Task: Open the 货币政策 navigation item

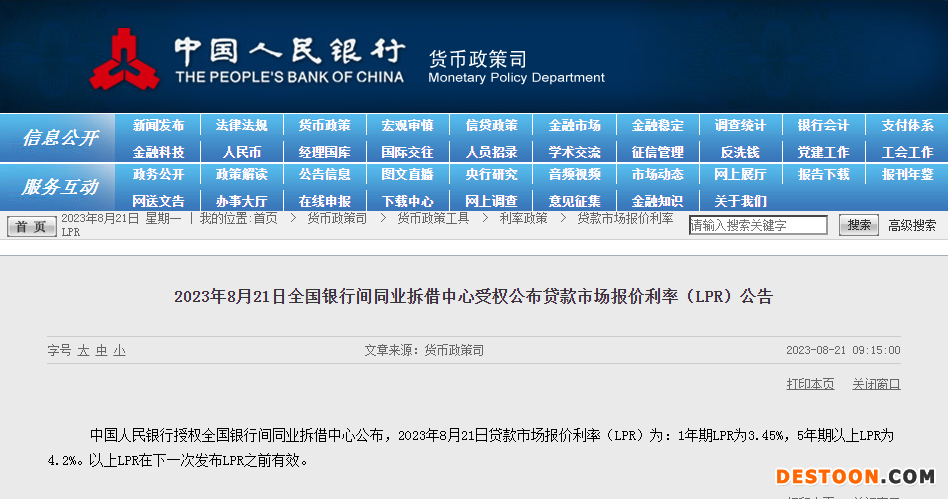Action: (x=324, y=126)
